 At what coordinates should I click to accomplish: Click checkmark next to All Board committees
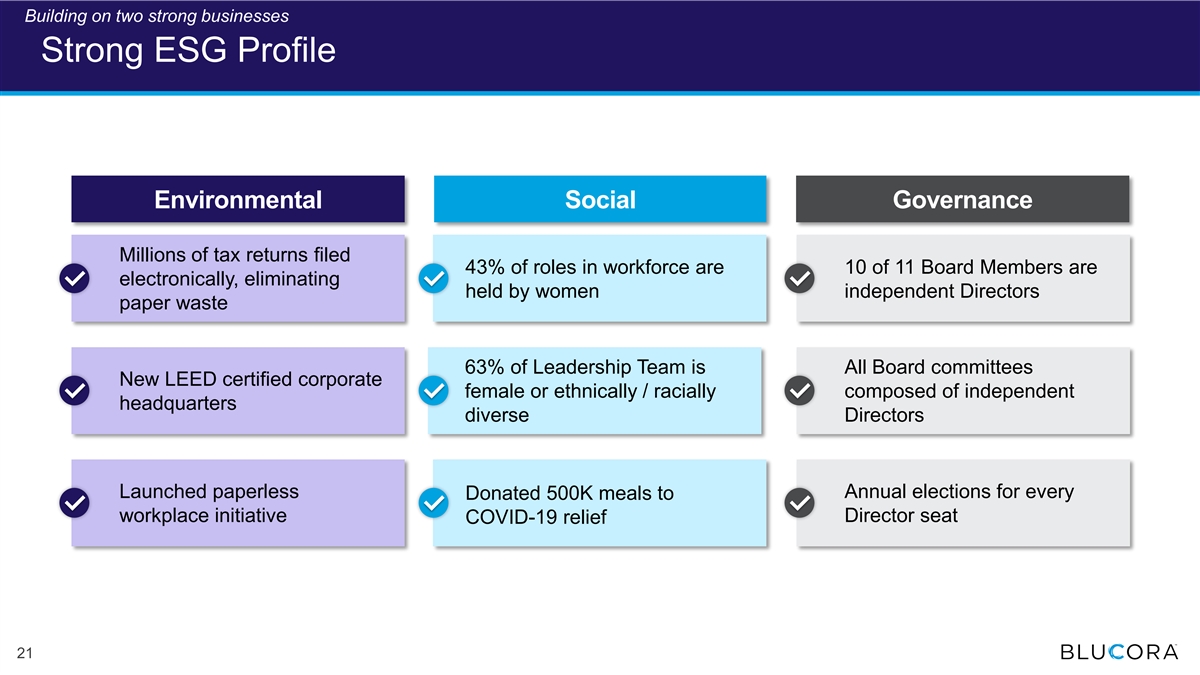pyautogui.click(x=799, y=391)
